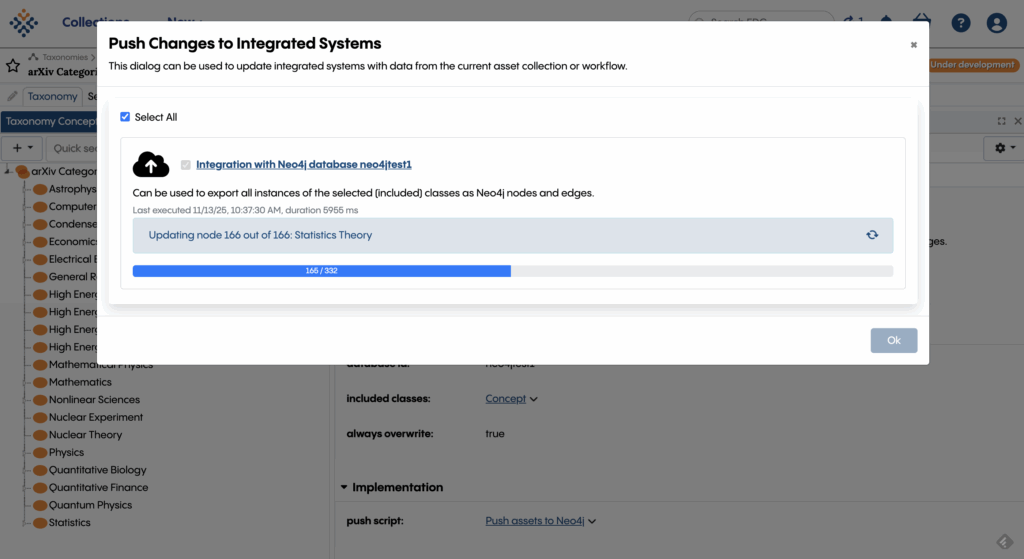Collapse the Implementation section
The width and height of the screenshot is (1024, 559).
(x=344, y=488)
